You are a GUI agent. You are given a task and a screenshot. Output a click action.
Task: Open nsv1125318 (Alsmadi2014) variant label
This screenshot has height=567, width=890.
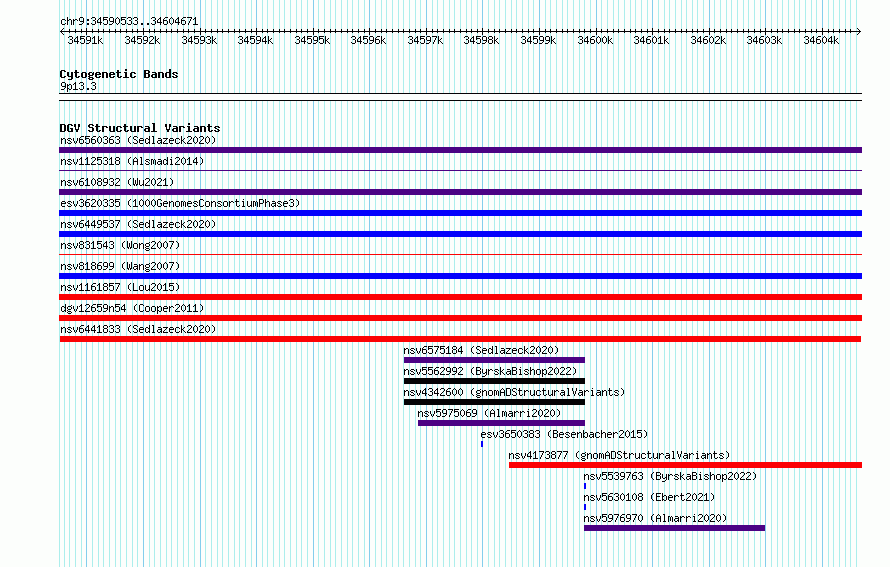(x=132, y=161)
